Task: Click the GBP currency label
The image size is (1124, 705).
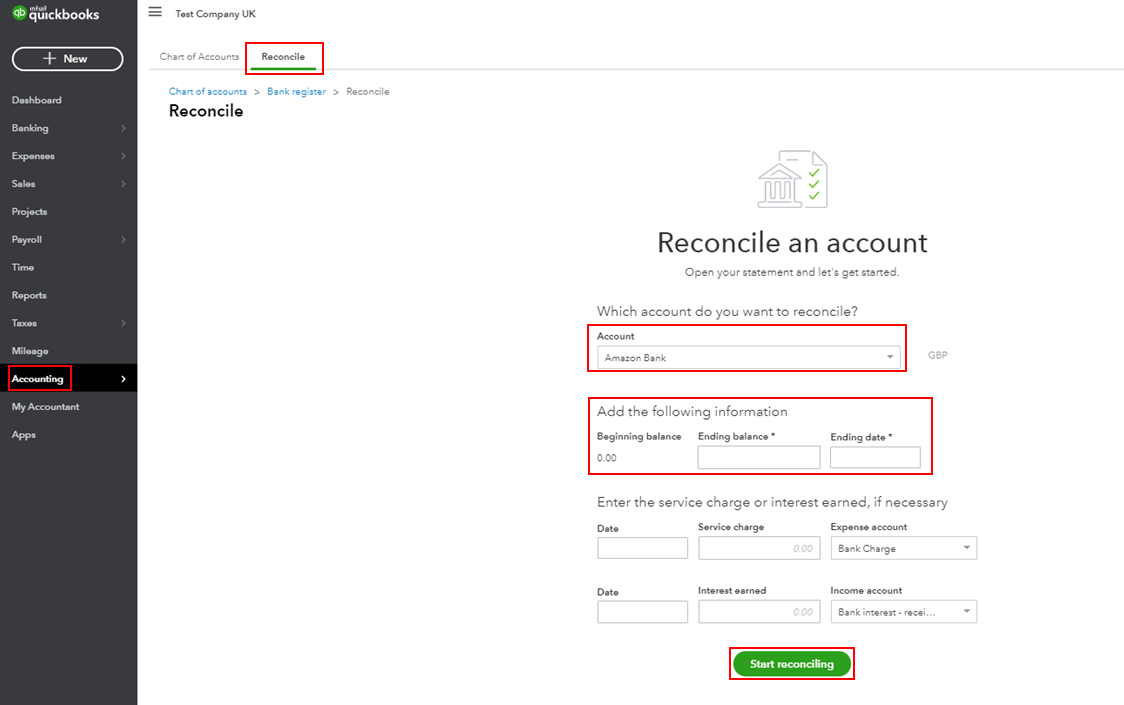Action: pyautogui.click(x=938, y=355)
